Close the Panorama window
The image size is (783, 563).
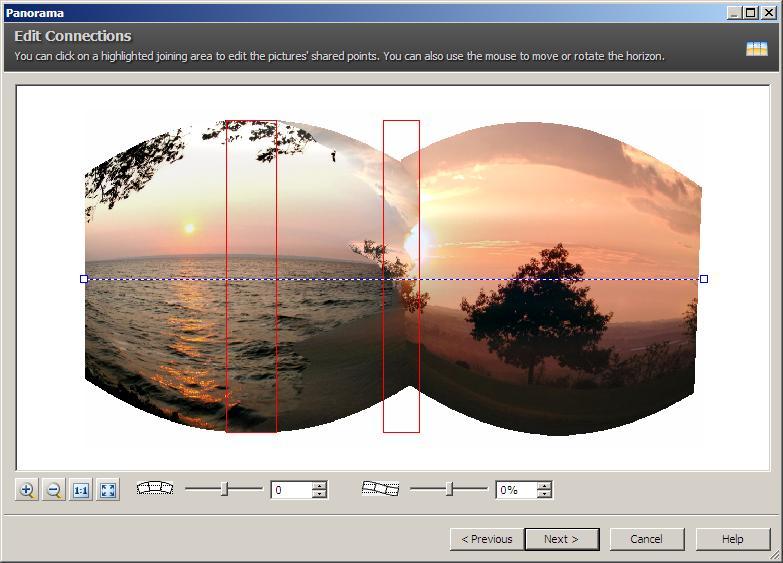click(769, 13)
